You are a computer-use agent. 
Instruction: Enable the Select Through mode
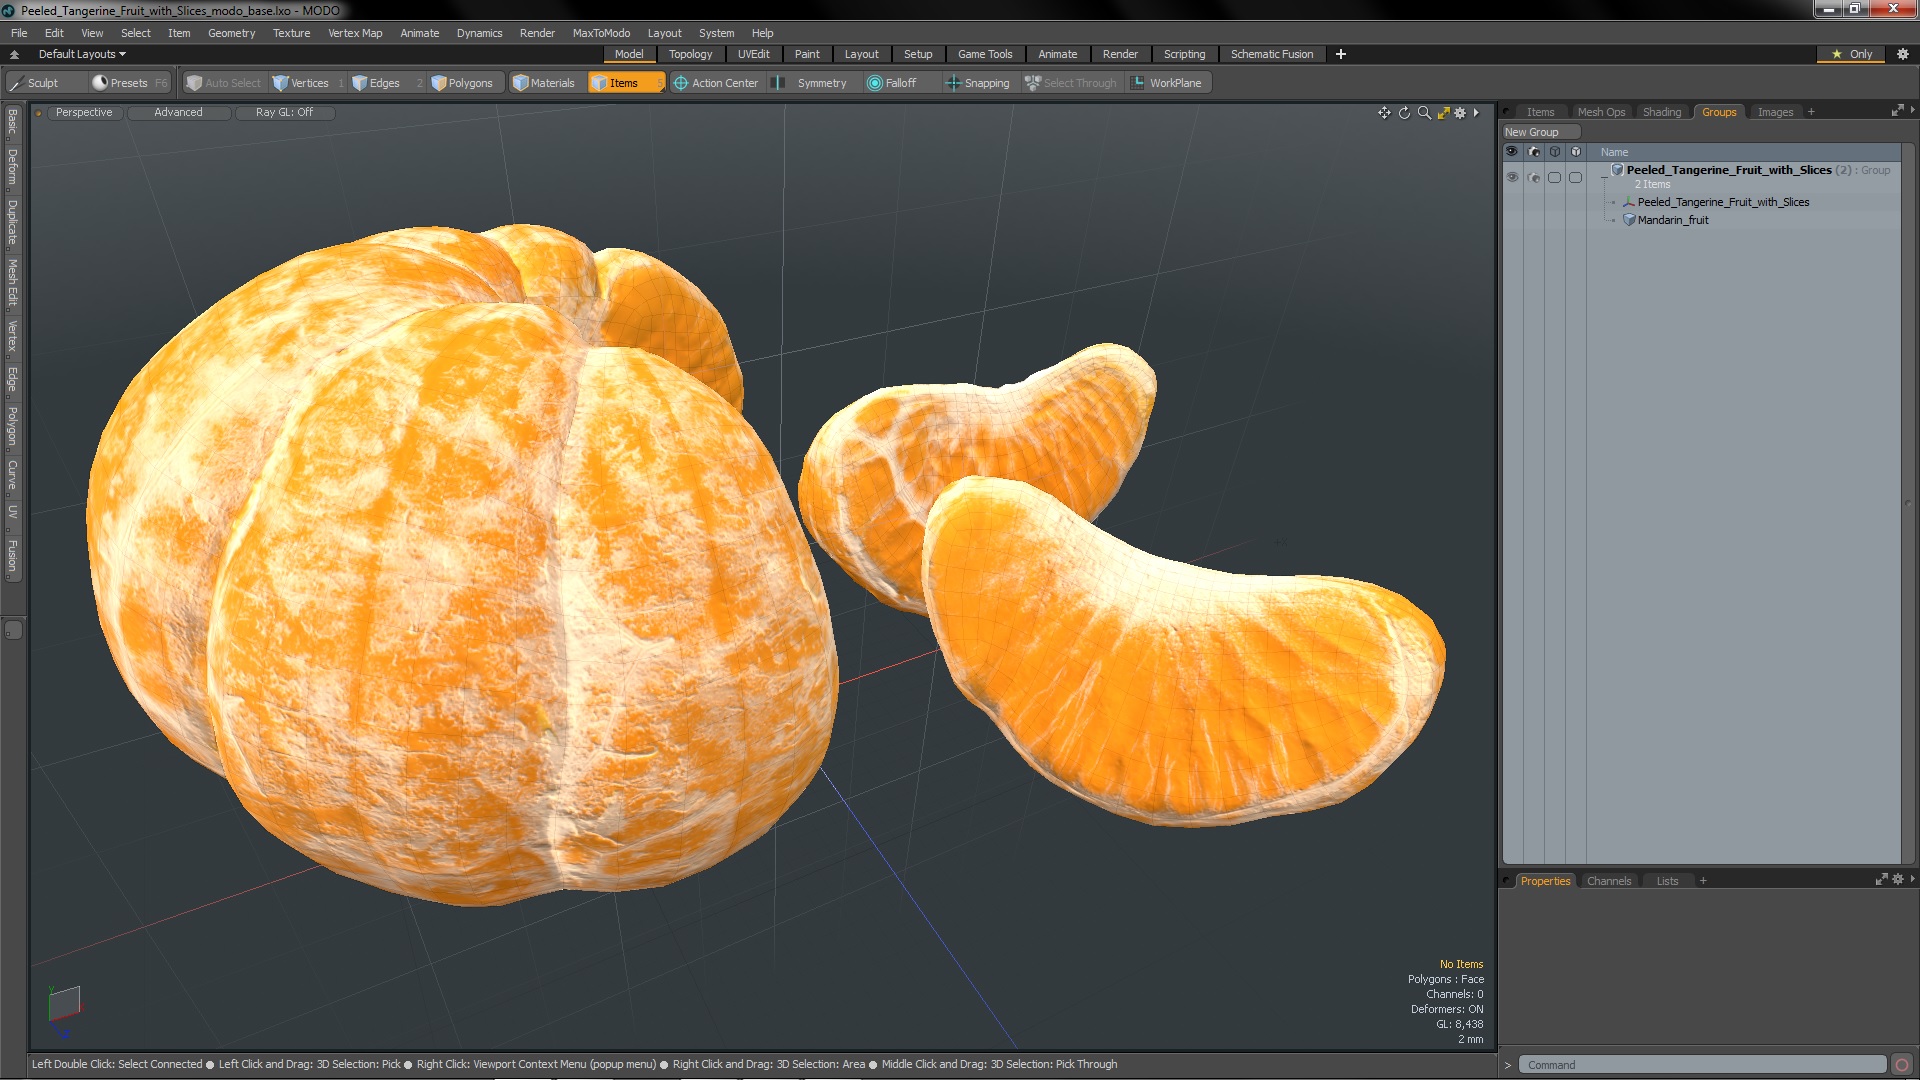pos(1069,82)
